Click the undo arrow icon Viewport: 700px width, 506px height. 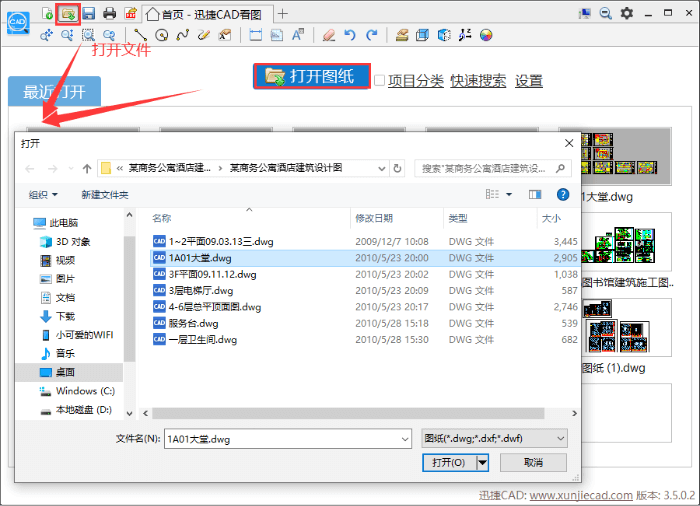click(x=350, y=35)
